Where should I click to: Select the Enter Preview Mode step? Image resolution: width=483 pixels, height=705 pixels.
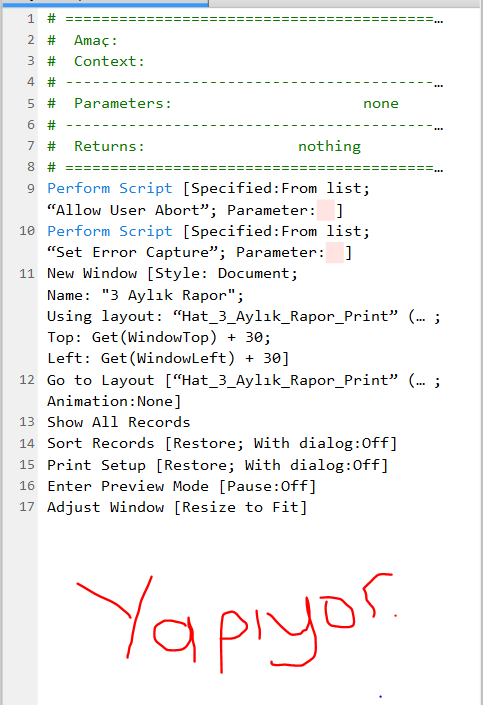tap(182, 486)
